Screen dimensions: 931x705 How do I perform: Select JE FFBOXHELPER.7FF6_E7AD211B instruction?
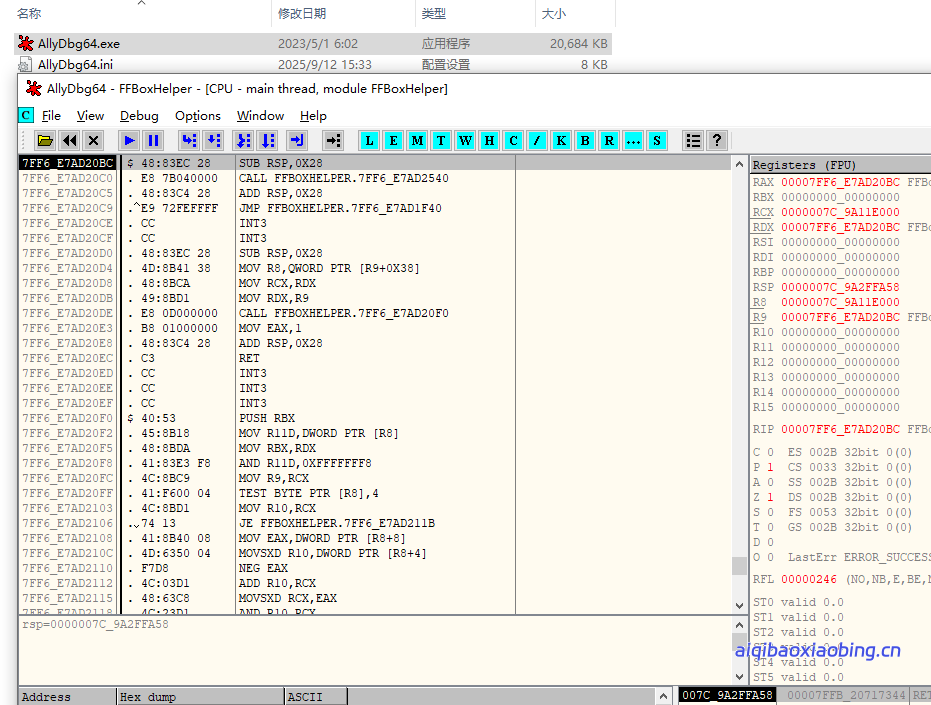pyautogui.click(x=337, y=523)
